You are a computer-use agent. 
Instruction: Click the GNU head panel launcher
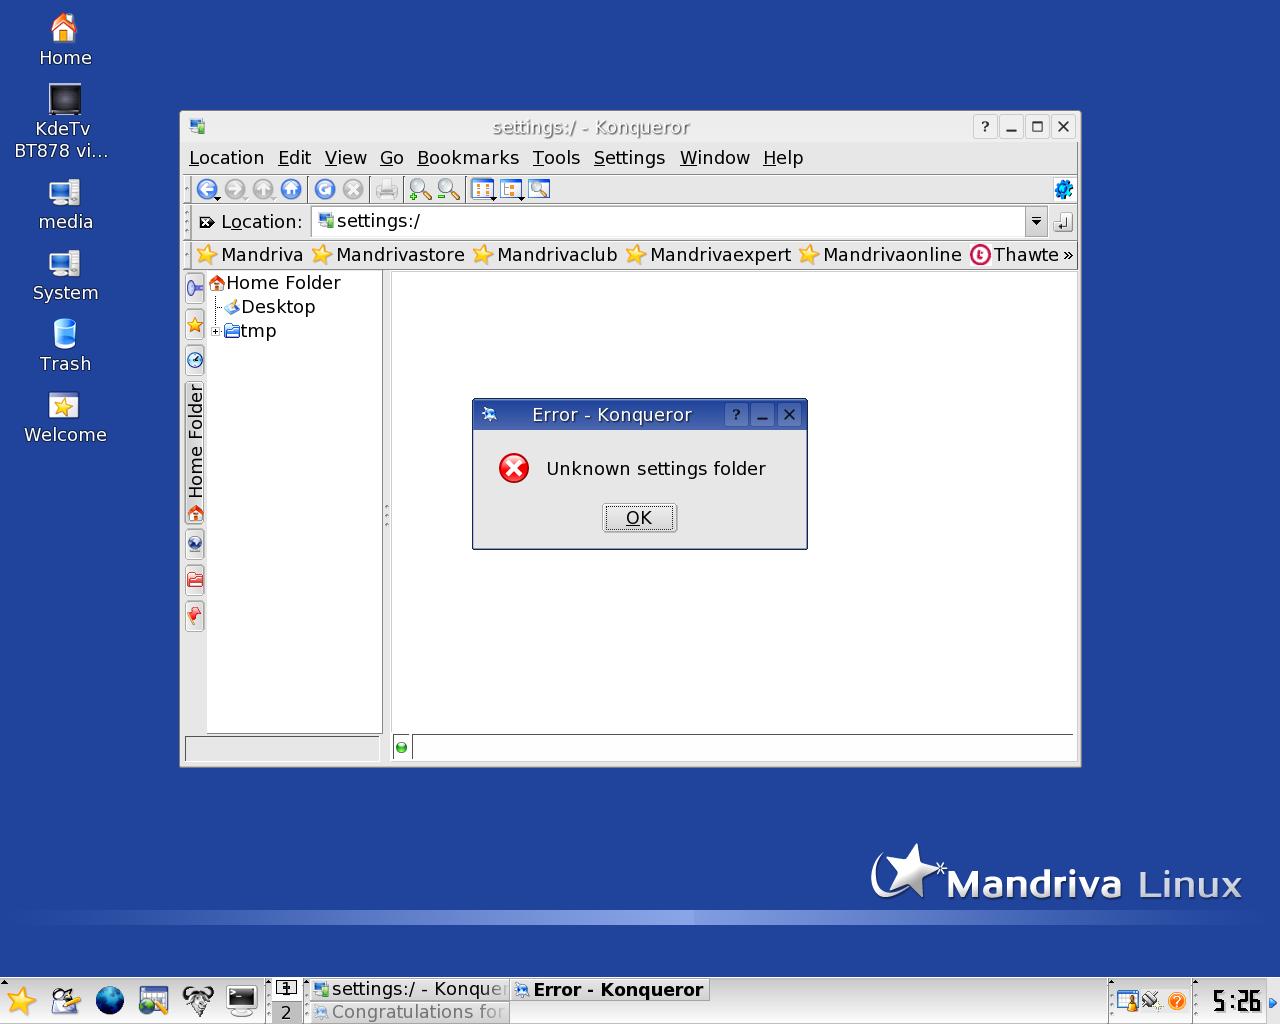coord(197,1000)
